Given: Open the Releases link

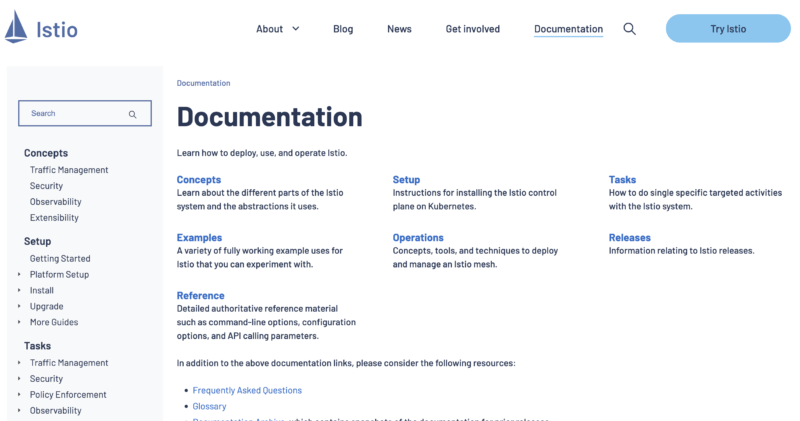Looking at the screenshot, I should (x=630, y=238).
